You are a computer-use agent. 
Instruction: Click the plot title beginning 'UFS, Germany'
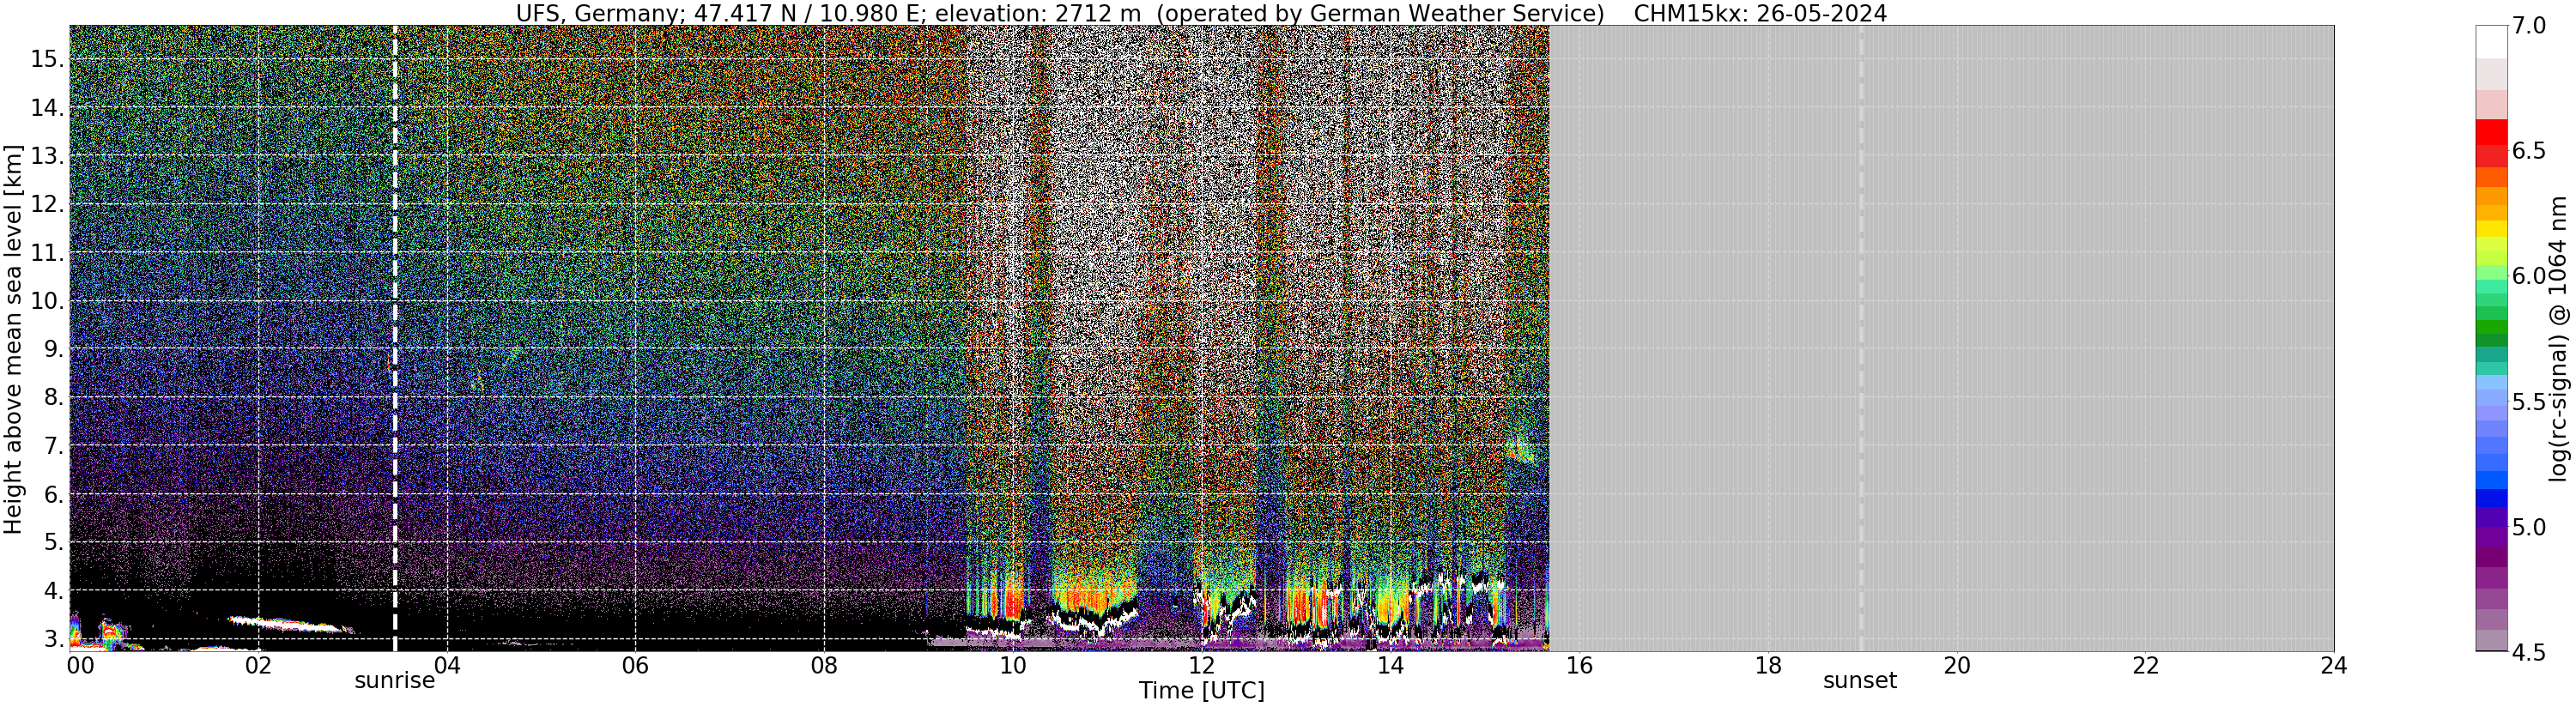[1201, 13]
